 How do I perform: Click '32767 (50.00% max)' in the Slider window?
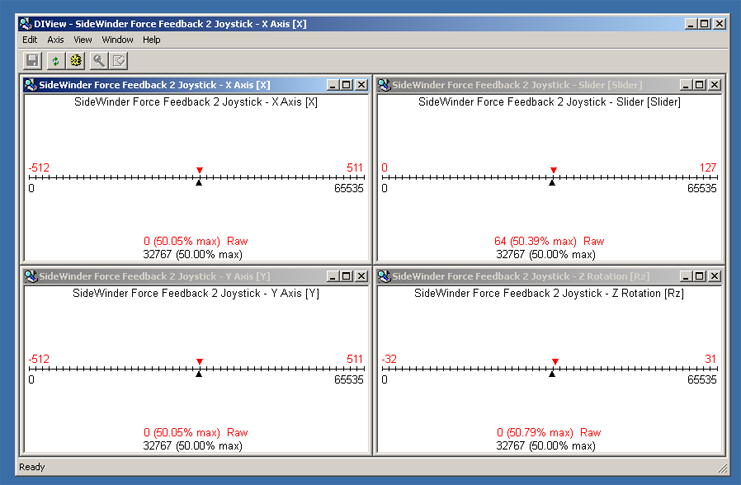coord(546,254)
